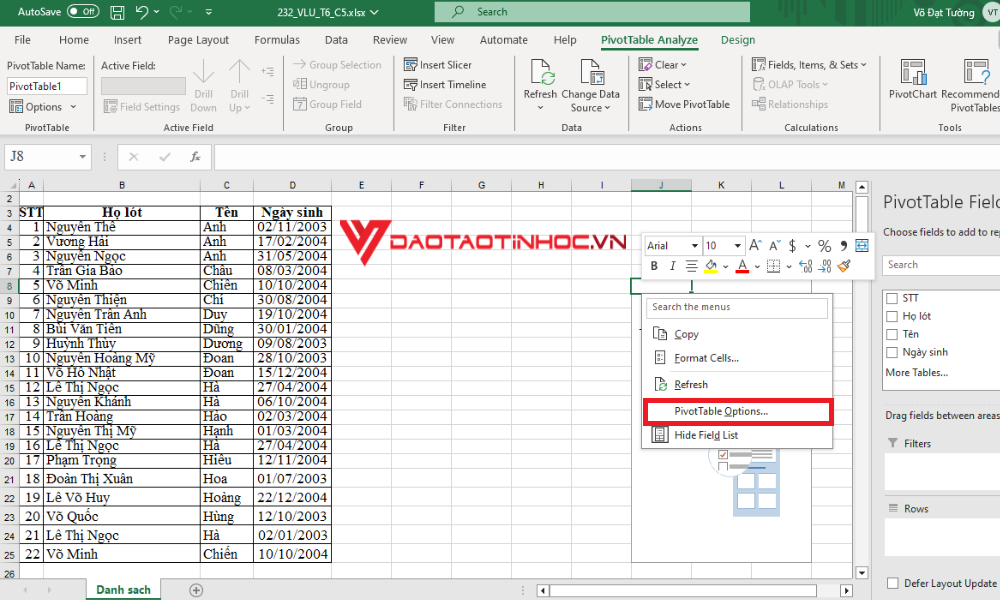Click the Insert Timeline icon
This screenshot has height=600, width=1000.
(411, 85)
